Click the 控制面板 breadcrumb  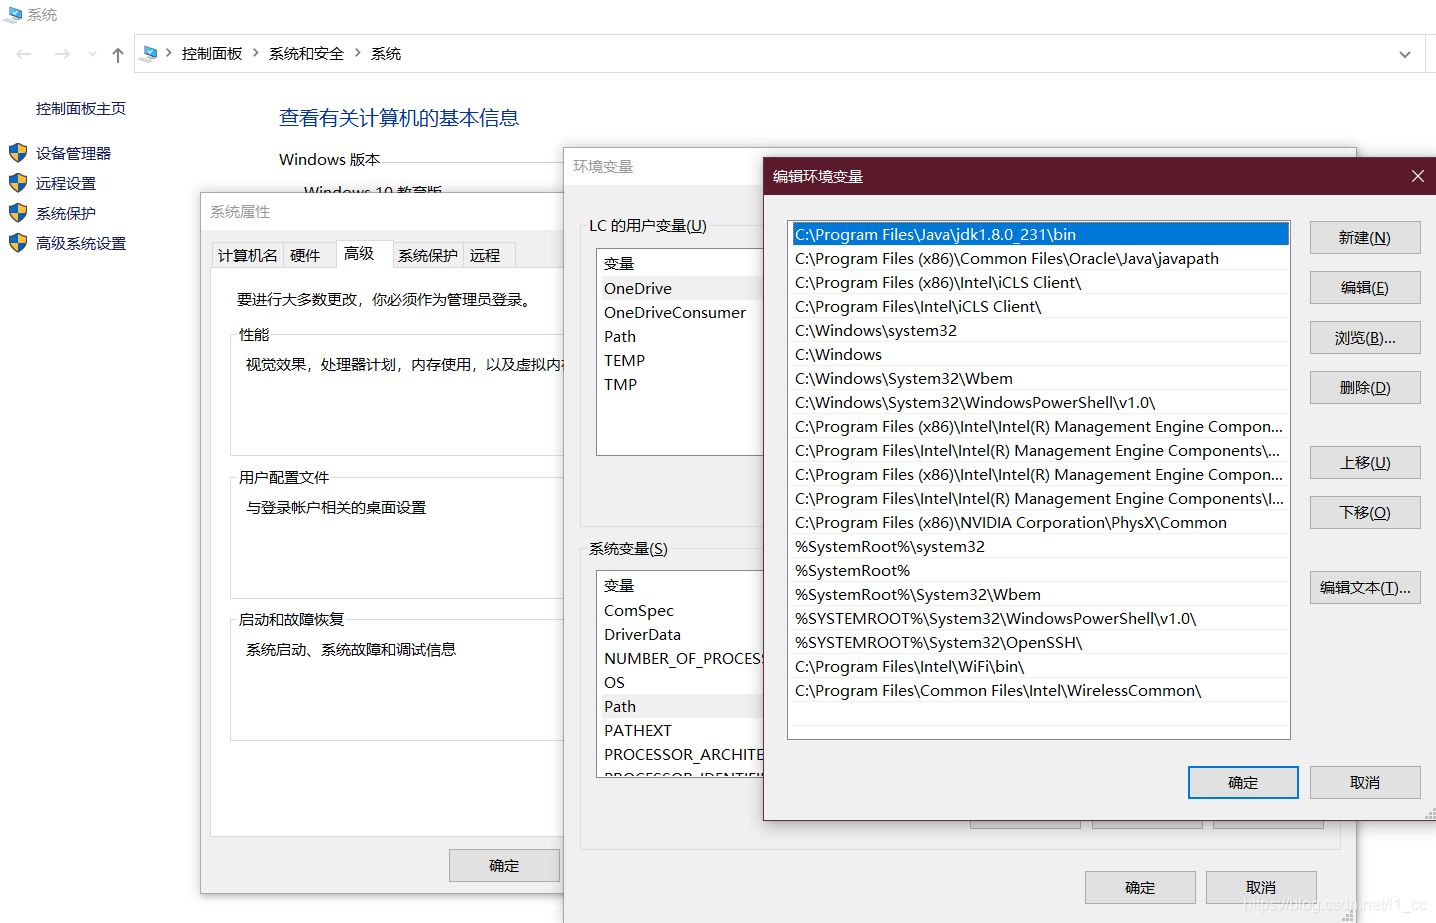coord(212,54)
